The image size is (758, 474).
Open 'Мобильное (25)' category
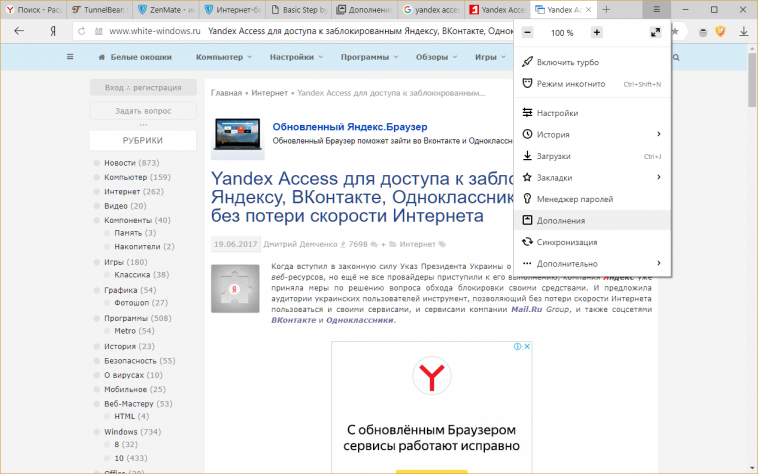click(134, 389)
